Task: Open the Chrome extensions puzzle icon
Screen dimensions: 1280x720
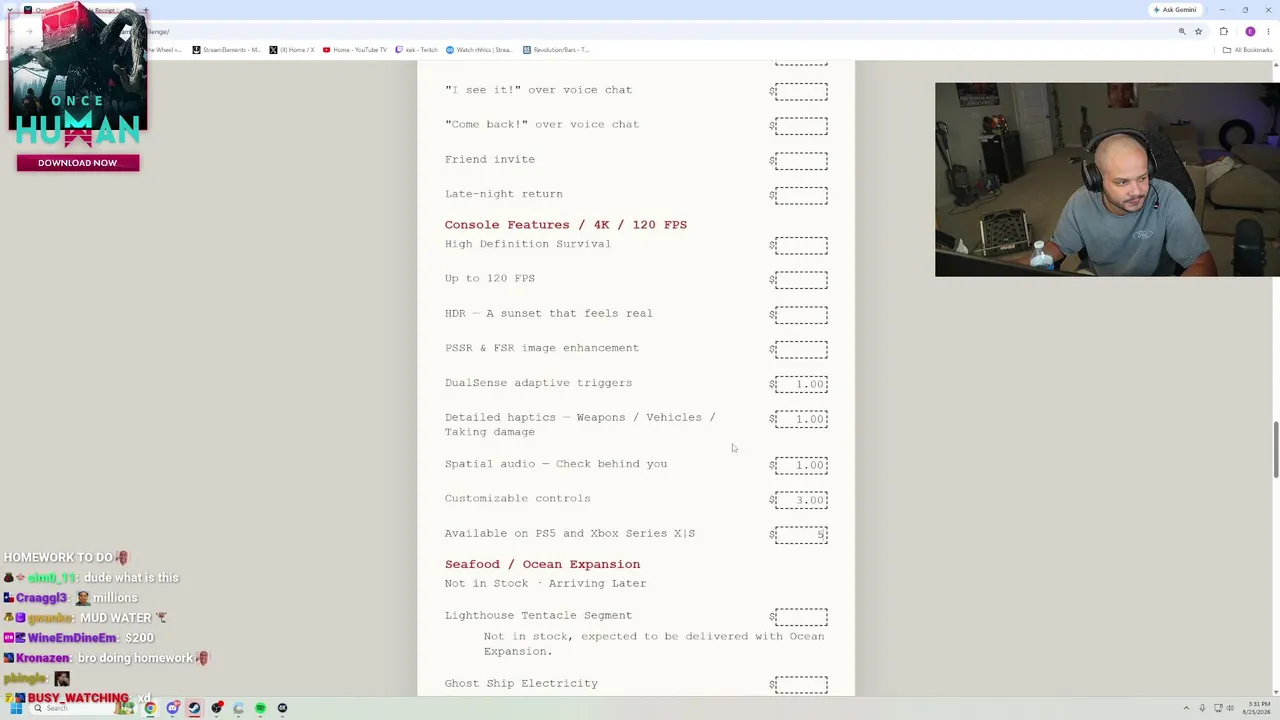Action: pos(1223,31)
